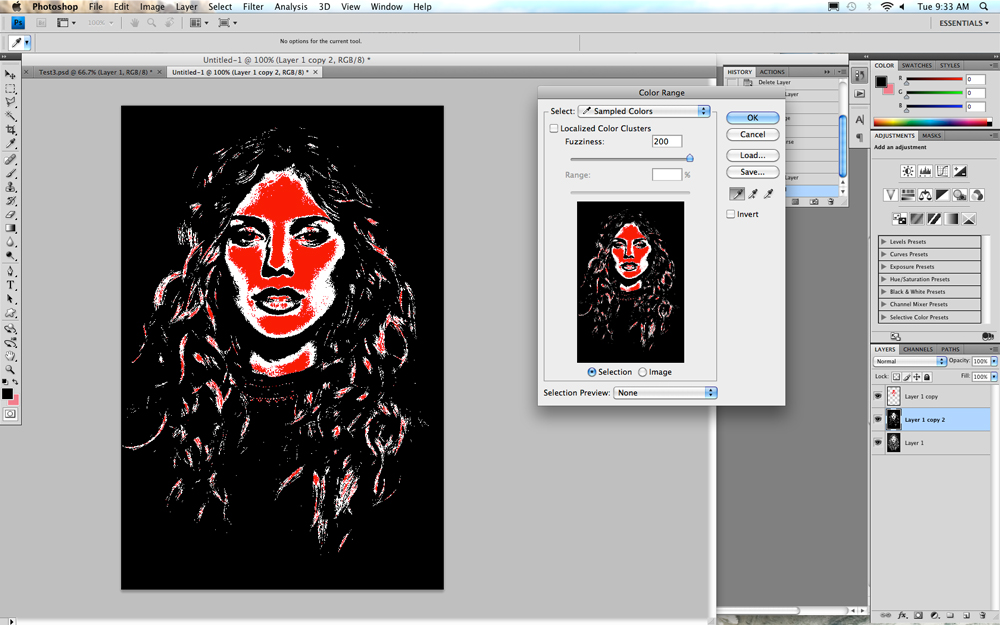The image size is (1000, 625).
Task: Hide the Layer 1 copy 2 layer
Action: coord(878,419)
